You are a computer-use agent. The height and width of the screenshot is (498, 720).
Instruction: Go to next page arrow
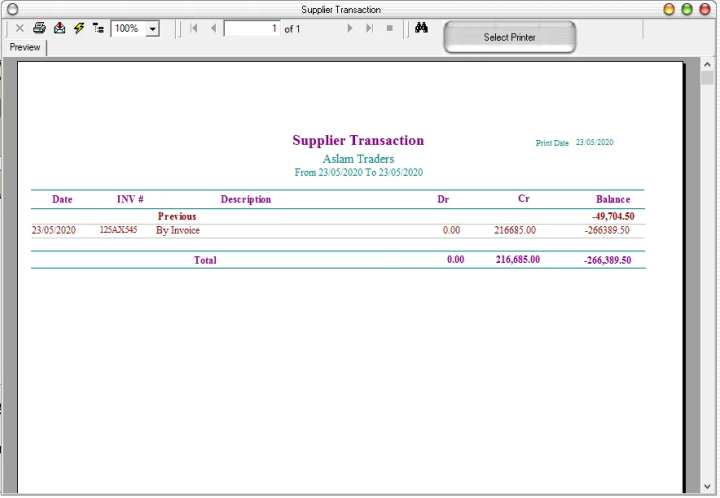[350, 28]
